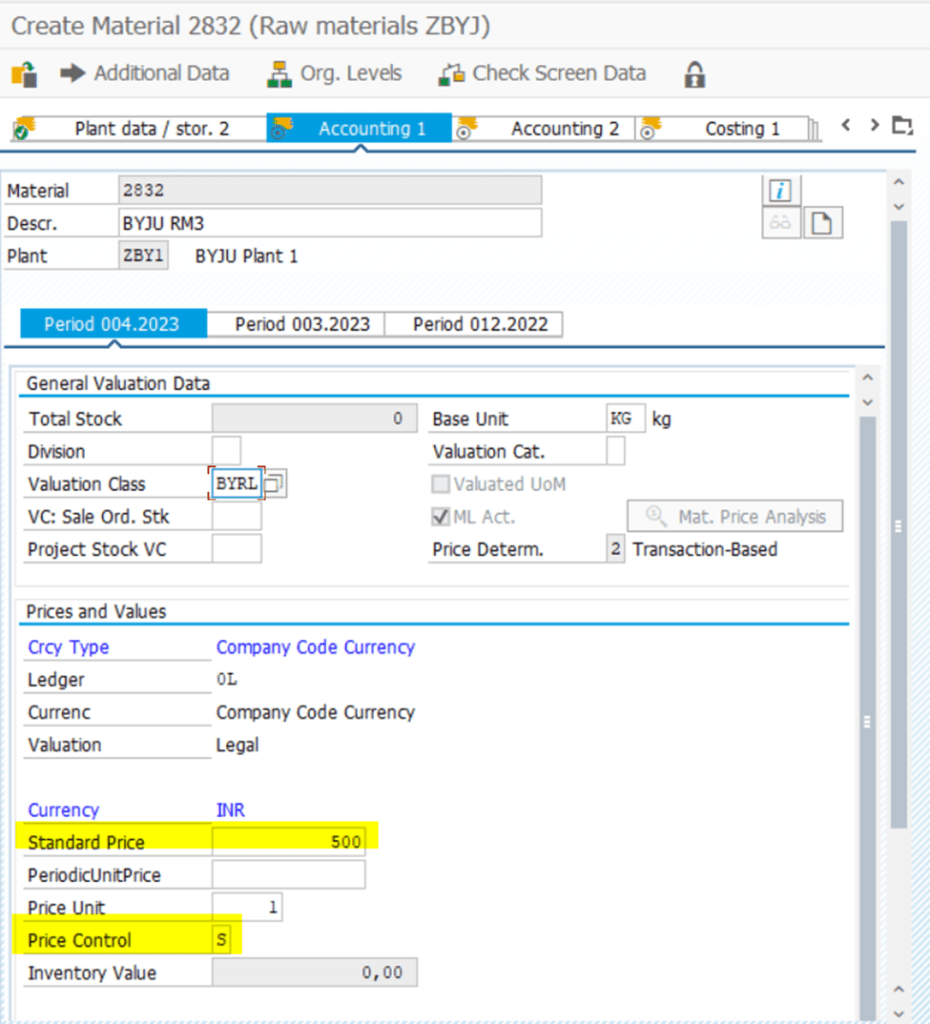930x1024 pixels.
Task: Toggle the ML Act. checkbox
Action: click(x=440, y=517)
